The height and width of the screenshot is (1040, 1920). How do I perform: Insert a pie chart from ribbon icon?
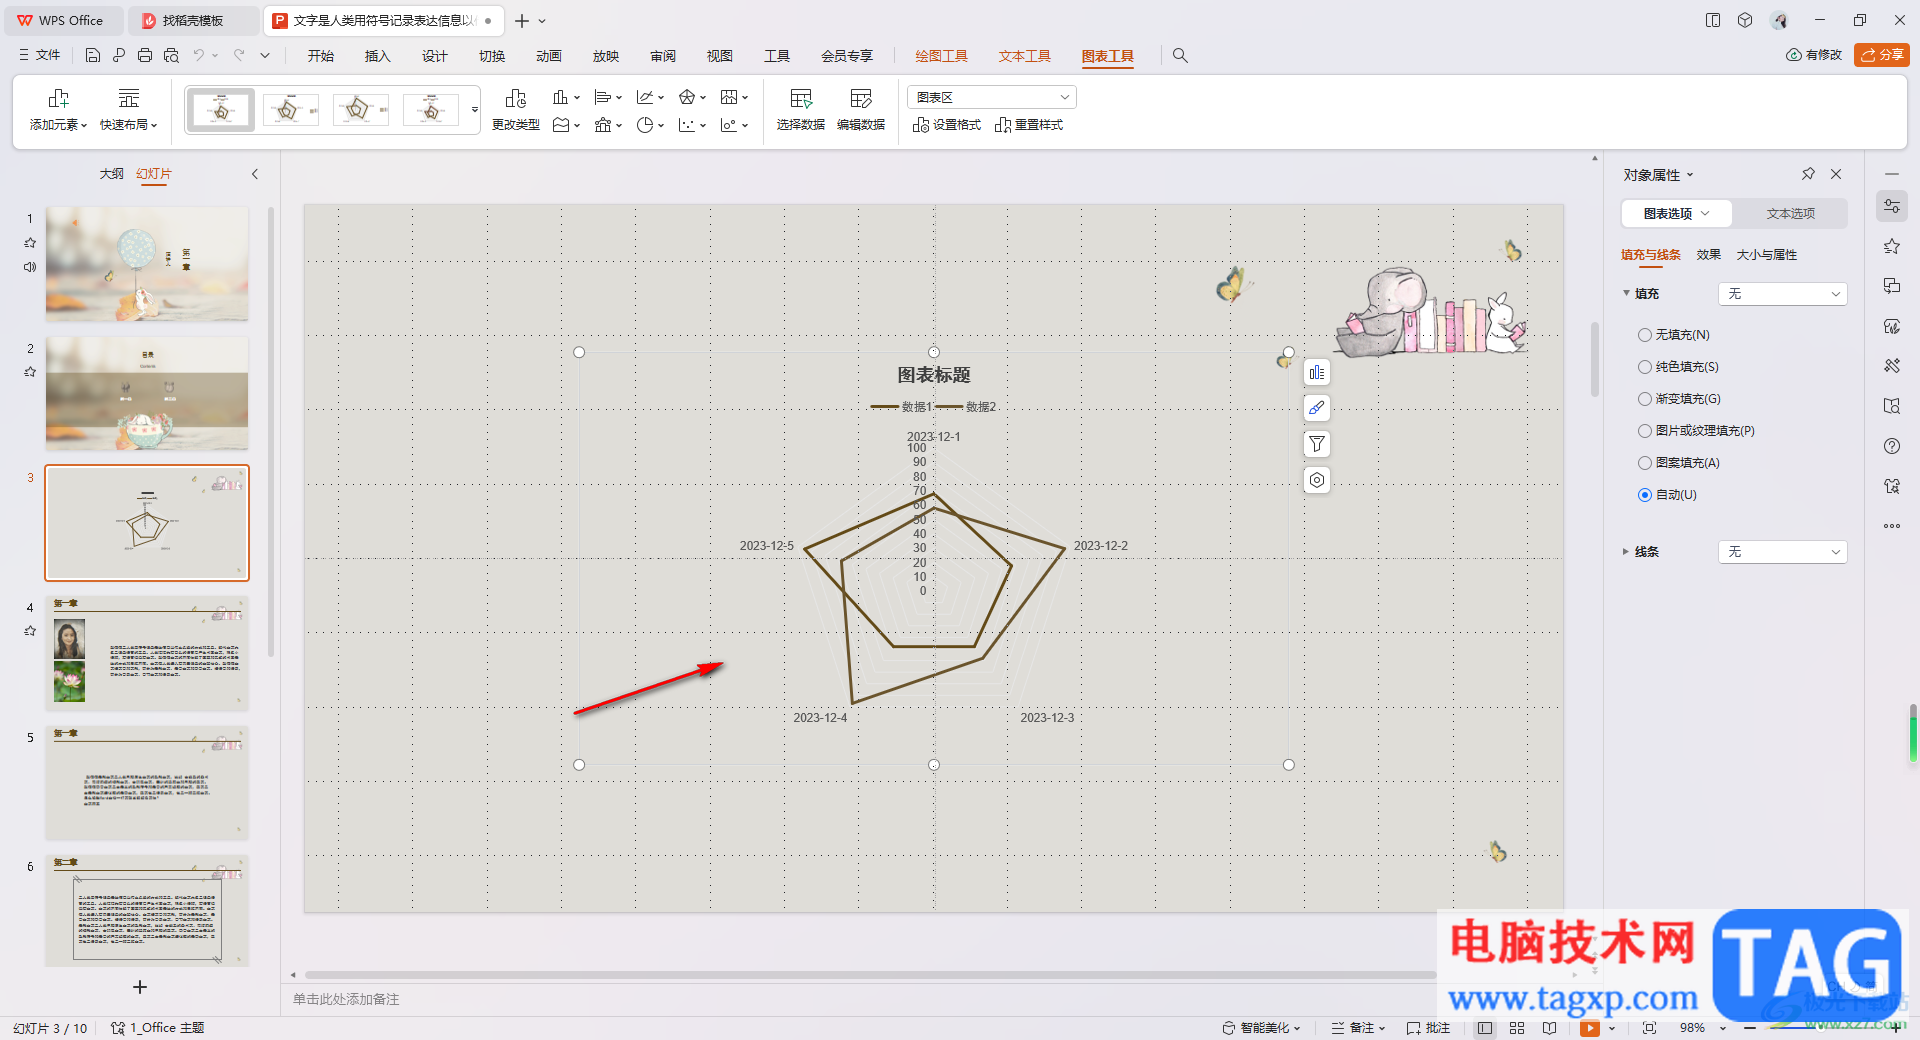coord(645,125)
